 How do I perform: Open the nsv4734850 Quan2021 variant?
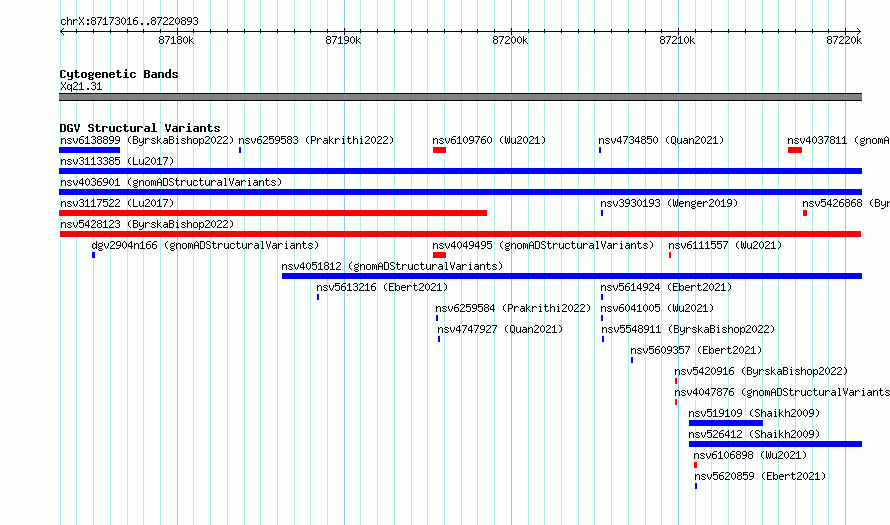(x=661, y=140)
